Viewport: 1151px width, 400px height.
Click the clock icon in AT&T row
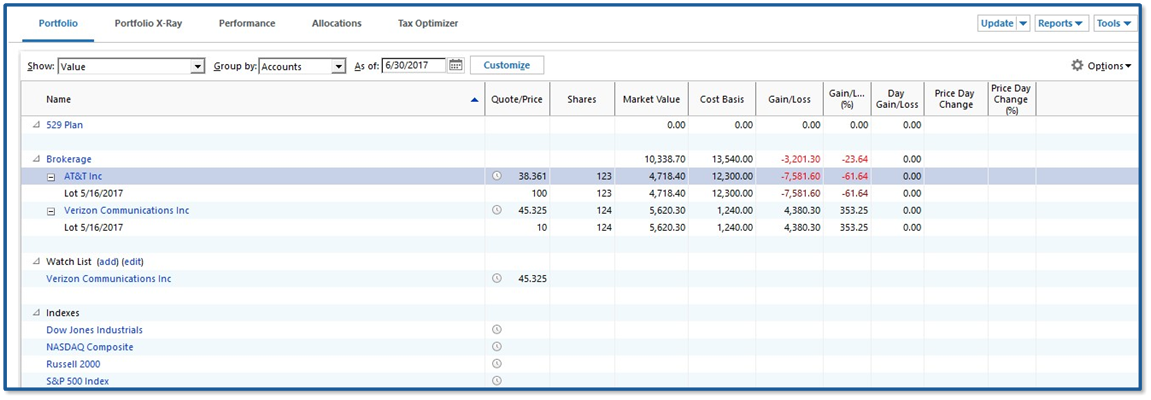click(x=497, y=176)
